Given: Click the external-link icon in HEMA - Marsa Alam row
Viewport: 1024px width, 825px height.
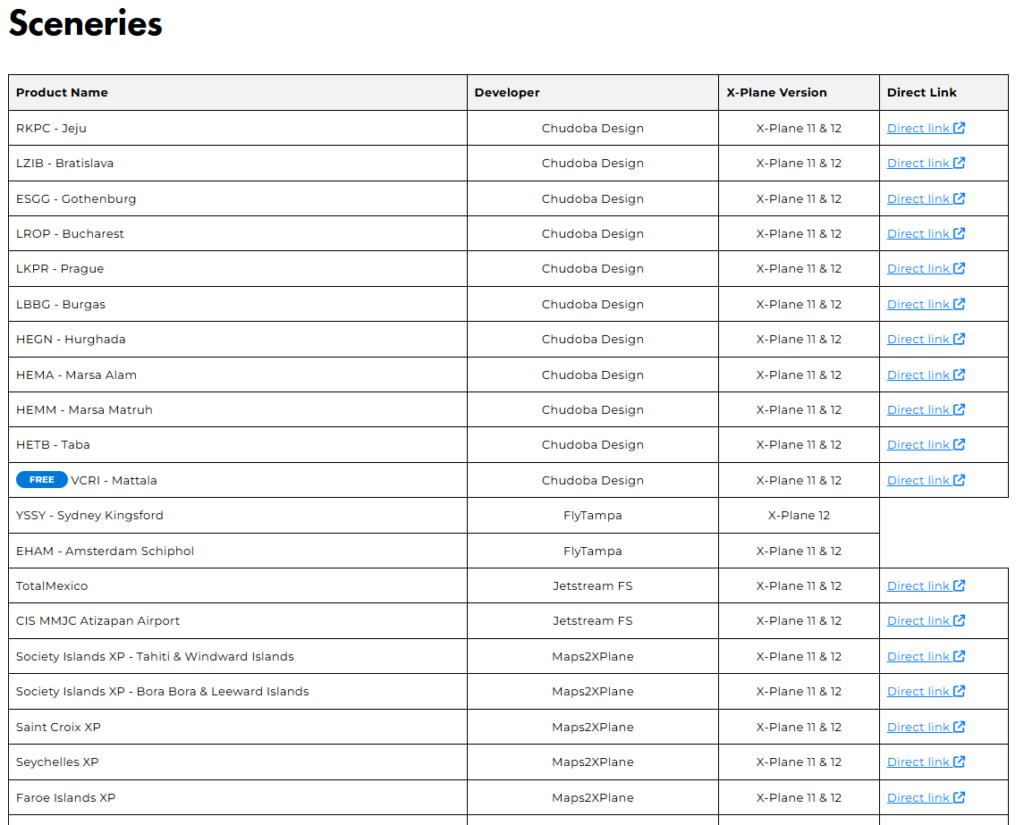Looking at the screenshot, I should (x=959, y=374).
